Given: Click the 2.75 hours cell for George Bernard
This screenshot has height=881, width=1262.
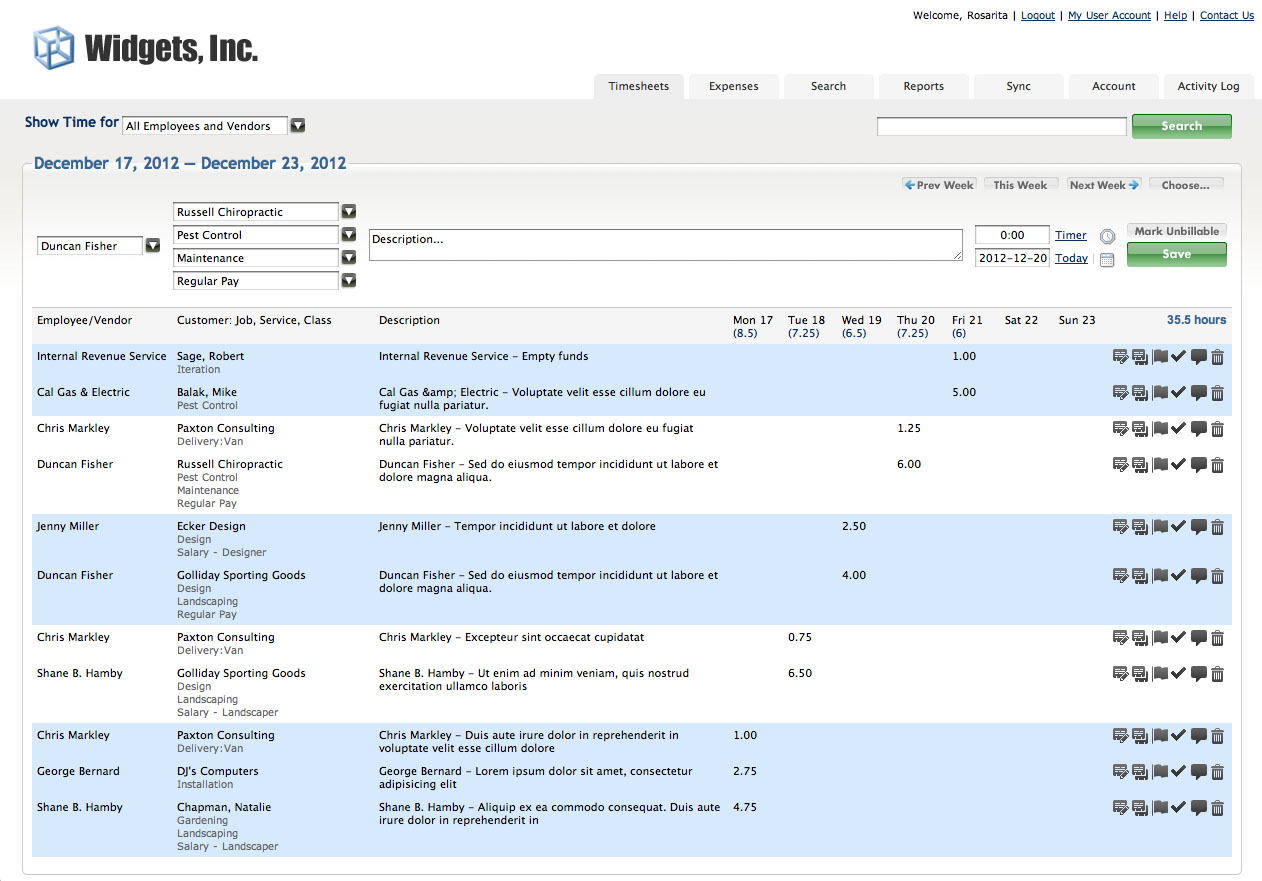Looking at the screenshot, I should (x=745, y=771).
